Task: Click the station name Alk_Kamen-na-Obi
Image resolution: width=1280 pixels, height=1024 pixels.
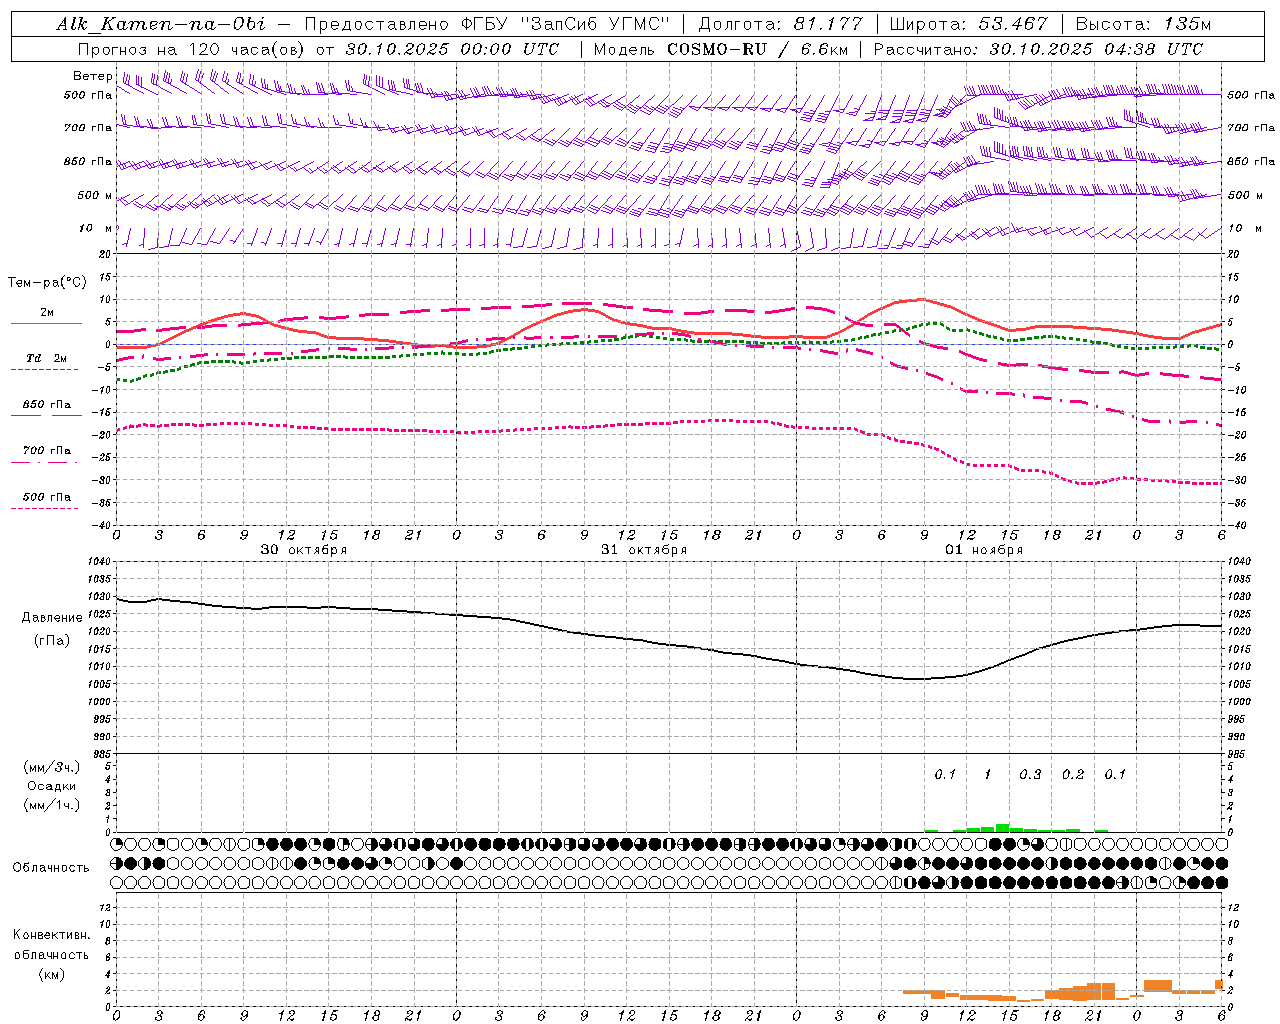Action: pyautogui.click(x=161, y=24)
